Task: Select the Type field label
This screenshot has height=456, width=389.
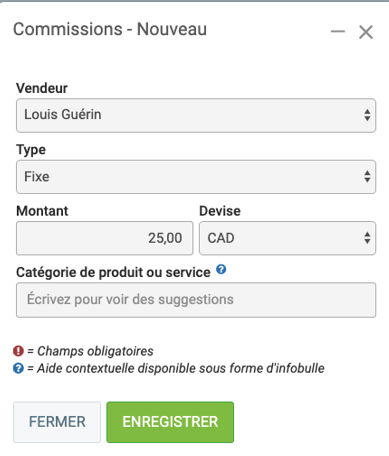Action: pos(31,150)
